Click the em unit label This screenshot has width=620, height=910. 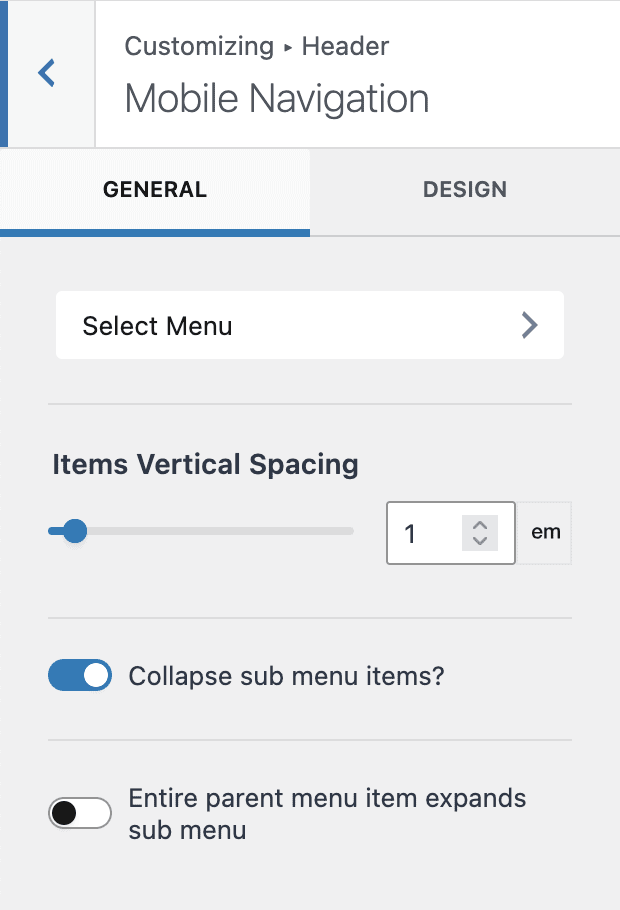[x=545, y=532]
